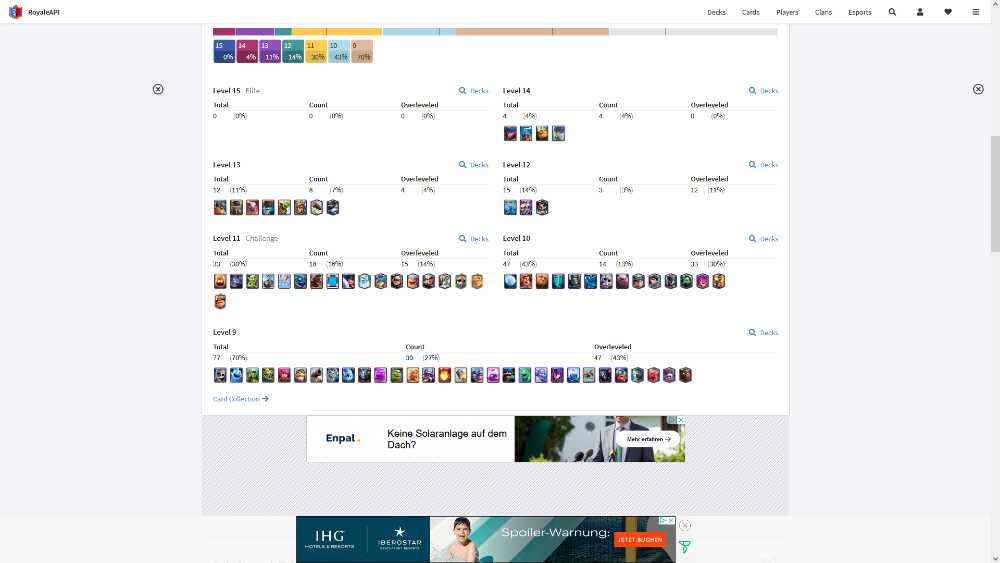Go to Decks in top navigation
The height and width of the screenshot is (563, 1000).
coord(716,12)
